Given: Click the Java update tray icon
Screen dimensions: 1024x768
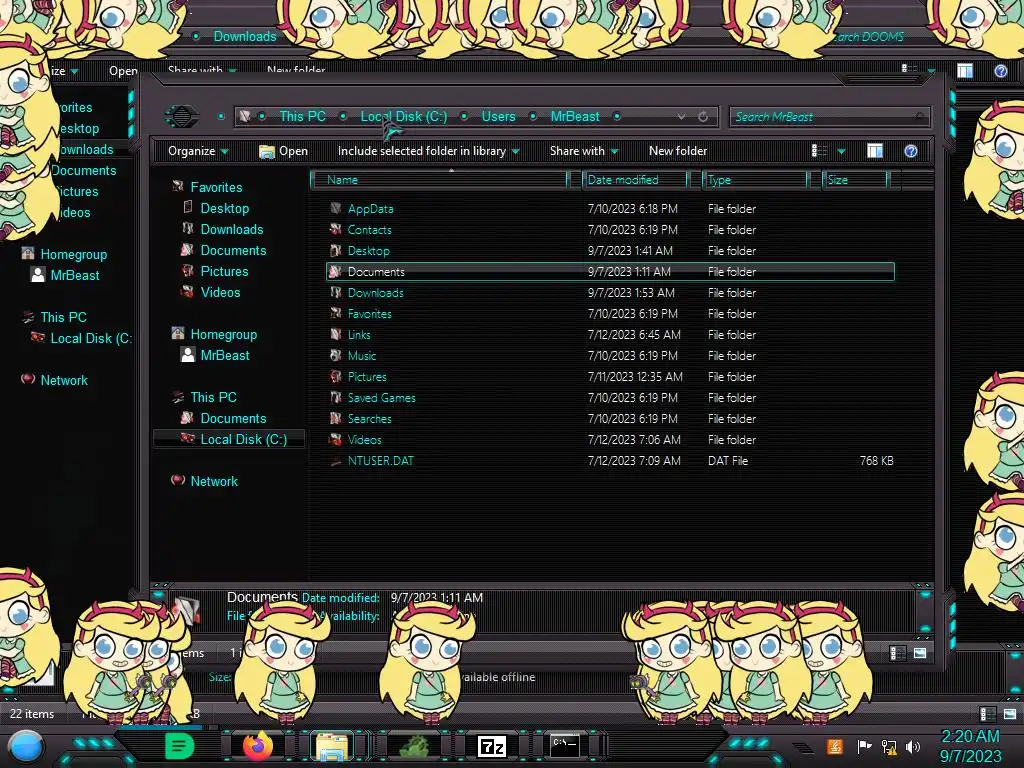Looking at the screenshot, I should 835,746.
